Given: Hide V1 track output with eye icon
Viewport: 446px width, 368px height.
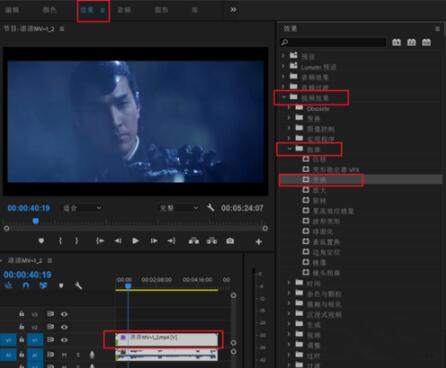Looking at the screenshot, I should (x=64, y=340).
